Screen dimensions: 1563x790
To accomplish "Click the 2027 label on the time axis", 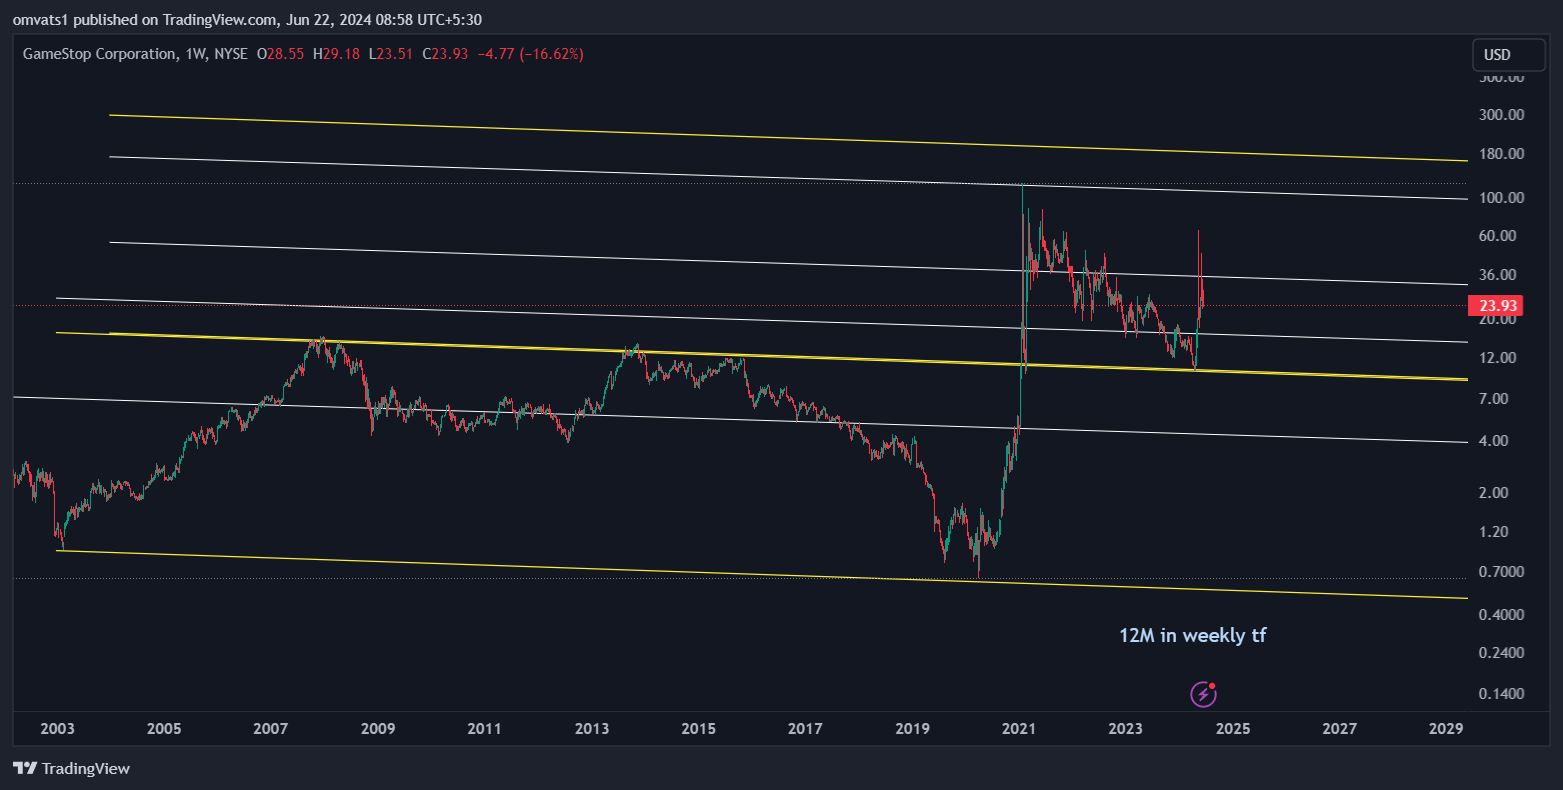I will (1340, 729).
